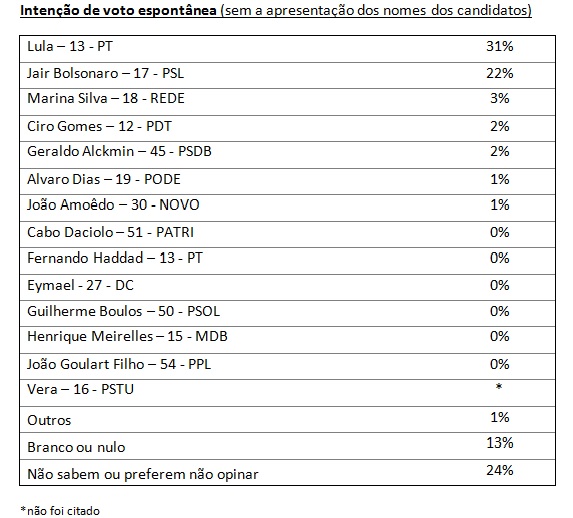573x518 pixels.
Task: Click the asterisk value in Vera's row
Action: point(499,386)
